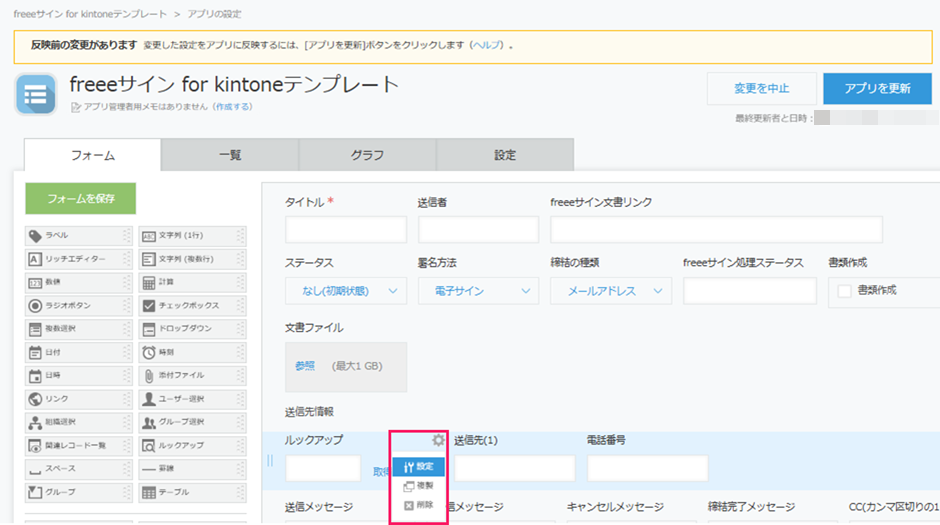940x525 pixels.
Task: Select the テーブル field icon
Action: click(149, 493)
